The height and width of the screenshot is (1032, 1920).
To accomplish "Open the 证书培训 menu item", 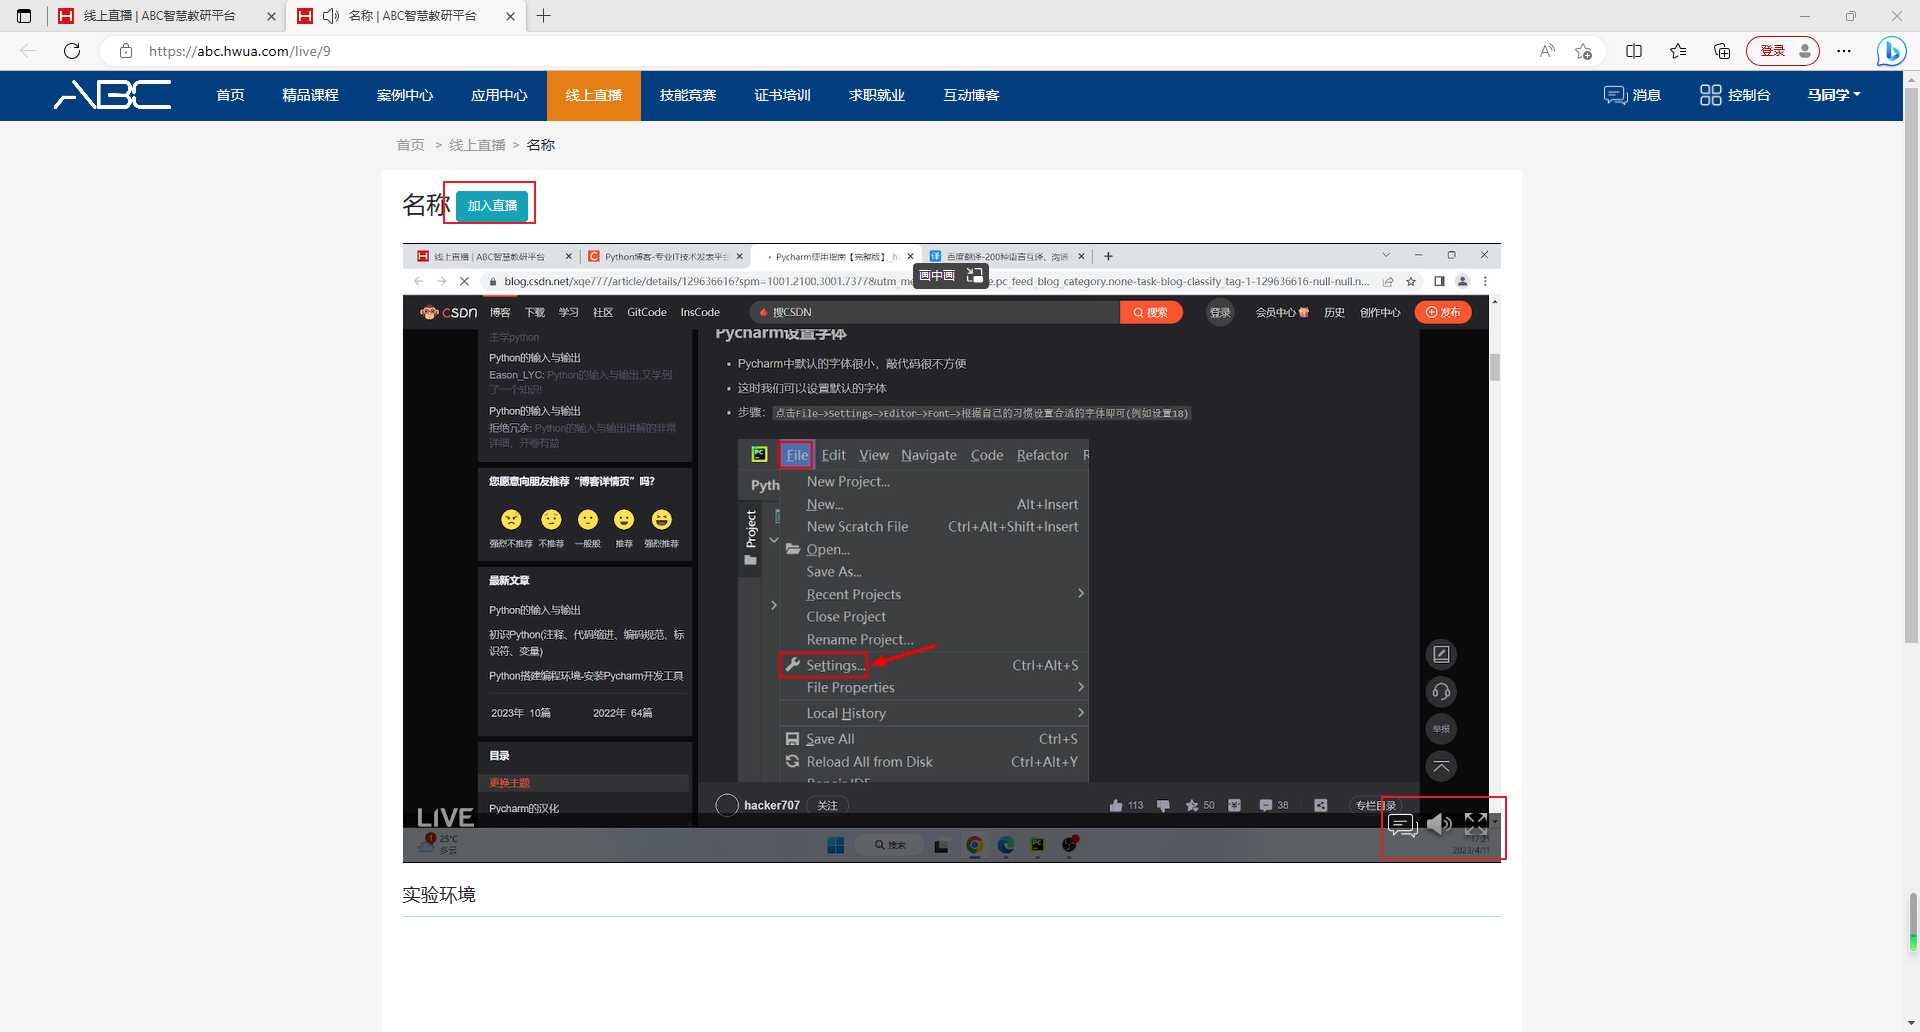I will pyautogui.click(x=782, y=95).
